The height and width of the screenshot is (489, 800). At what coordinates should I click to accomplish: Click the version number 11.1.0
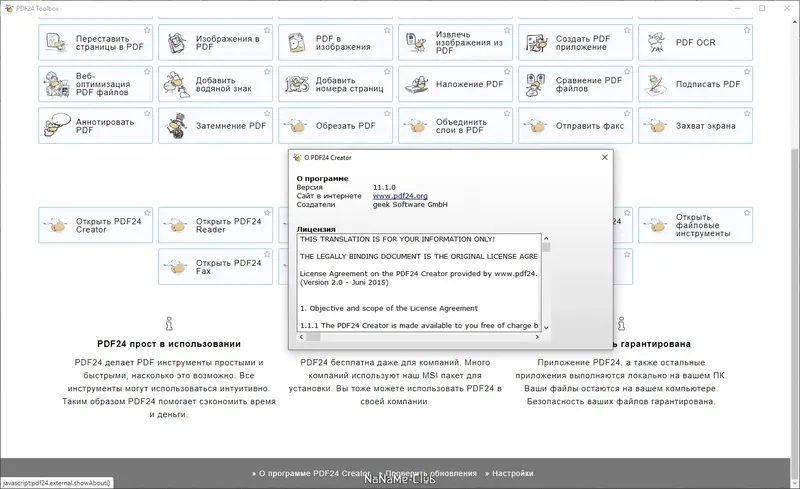click(384, 187)
